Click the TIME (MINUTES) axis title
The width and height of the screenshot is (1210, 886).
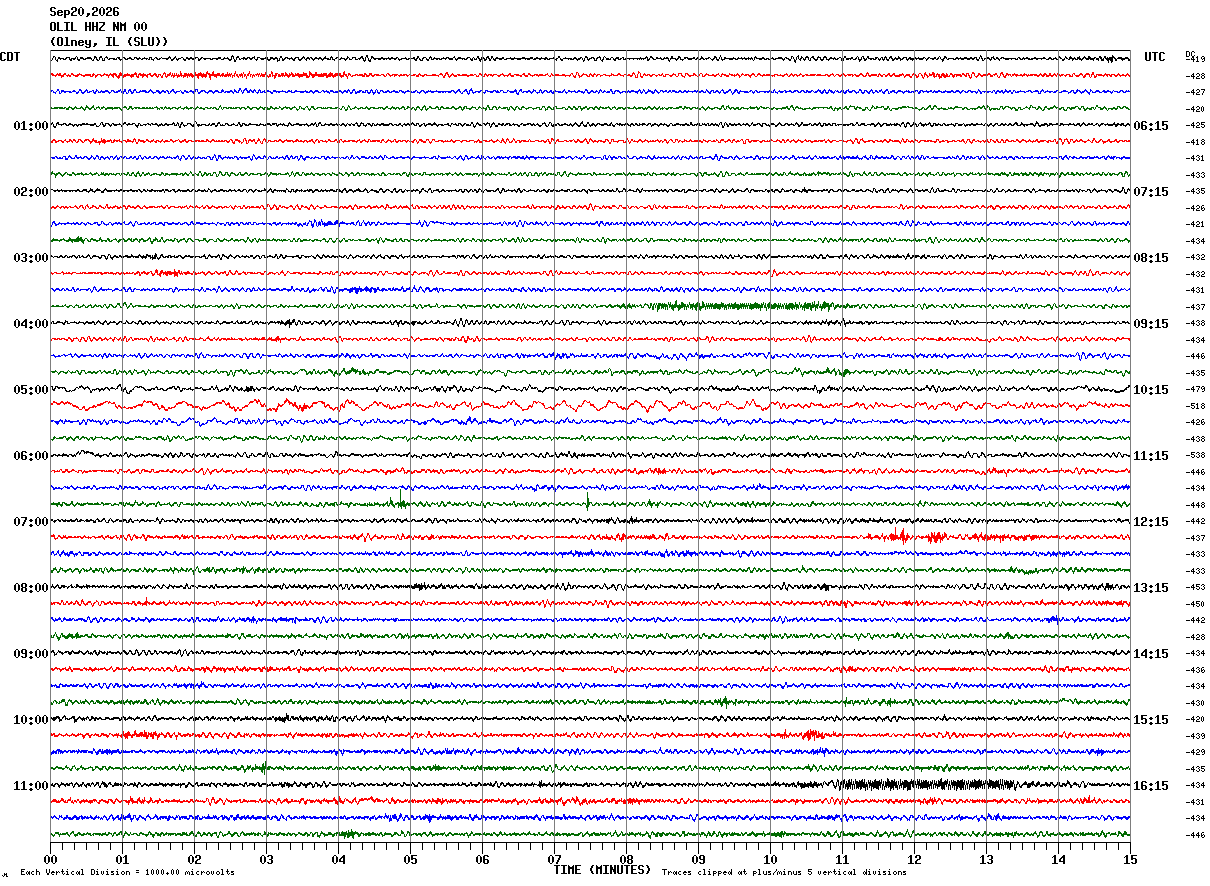[x=602, y=870]
